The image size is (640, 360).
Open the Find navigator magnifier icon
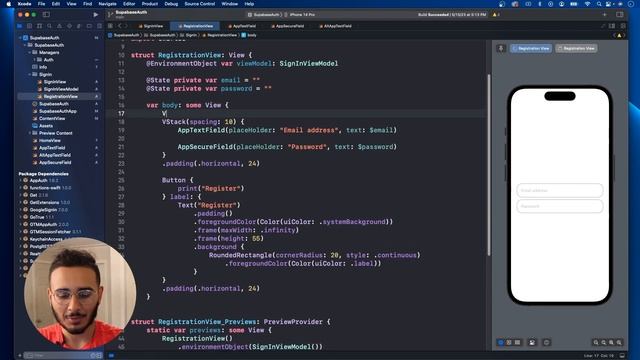click(49, 26)
